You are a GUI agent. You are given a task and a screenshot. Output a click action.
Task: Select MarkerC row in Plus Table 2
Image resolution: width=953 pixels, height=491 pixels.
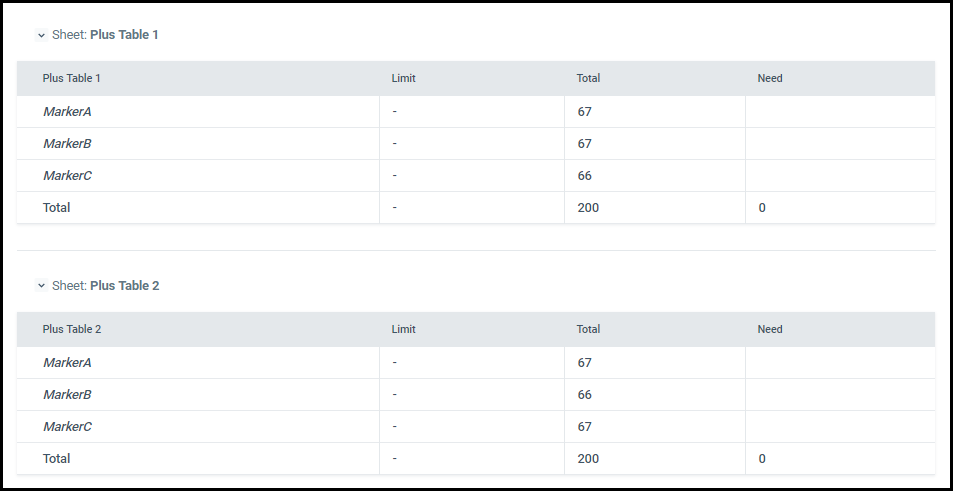click(x=476, y=427)
